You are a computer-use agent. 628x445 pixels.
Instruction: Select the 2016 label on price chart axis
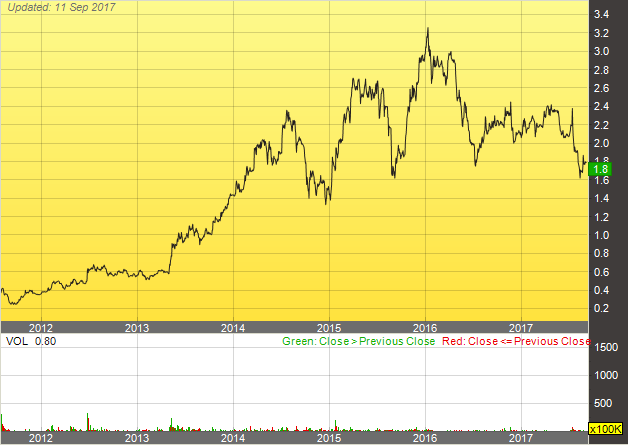425,328
